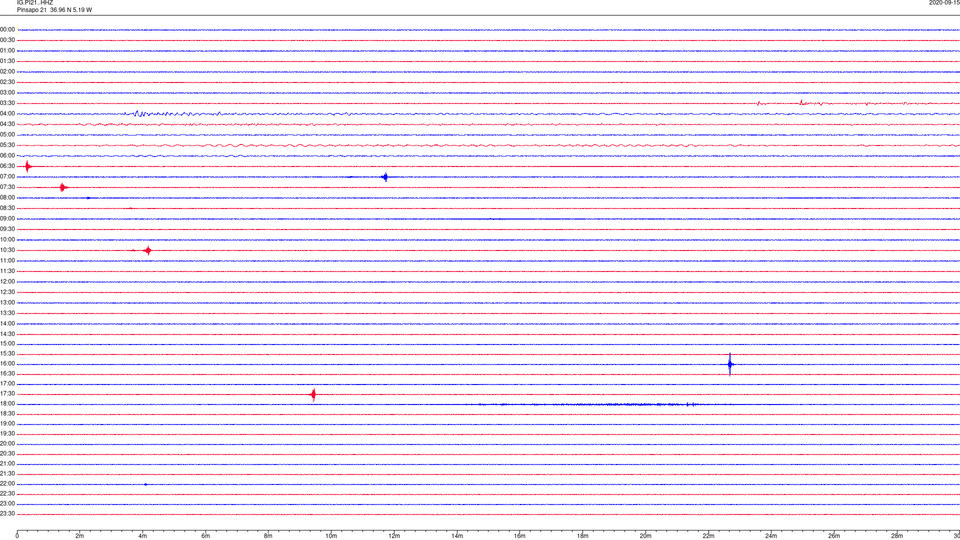Select the blue seismic spike on the 07:00 trace

pyautogui.click(x=385, y=178)
